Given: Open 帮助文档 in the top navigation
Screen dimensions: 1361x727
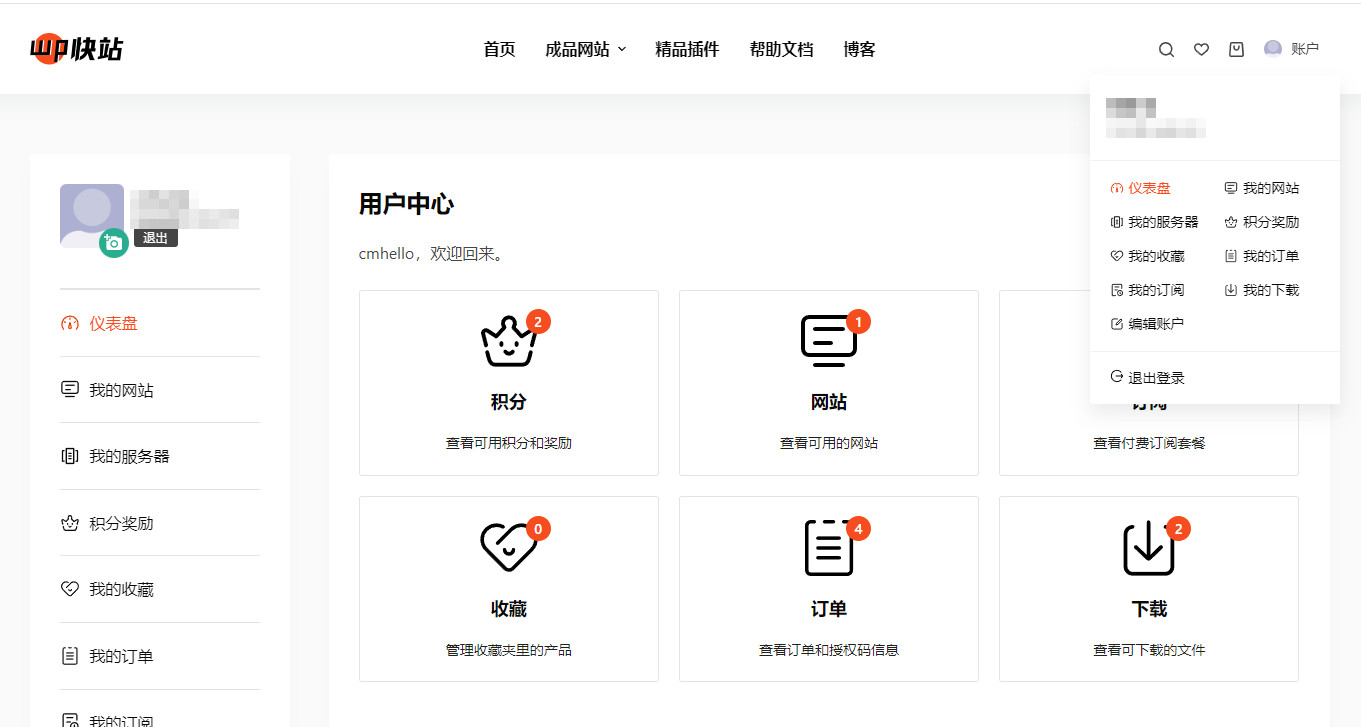Looking at the screenshot, I should tap(781, 49).
